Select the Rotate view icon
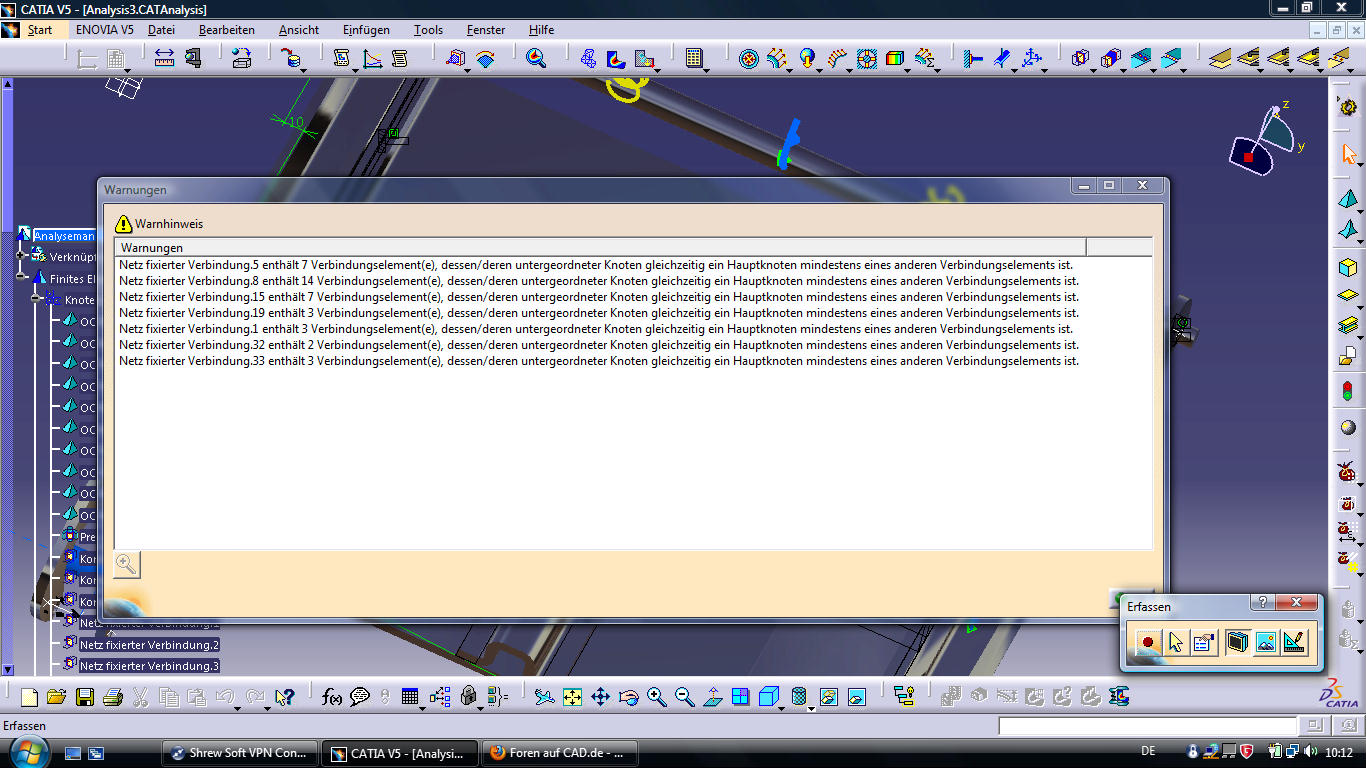 point(628,697)
